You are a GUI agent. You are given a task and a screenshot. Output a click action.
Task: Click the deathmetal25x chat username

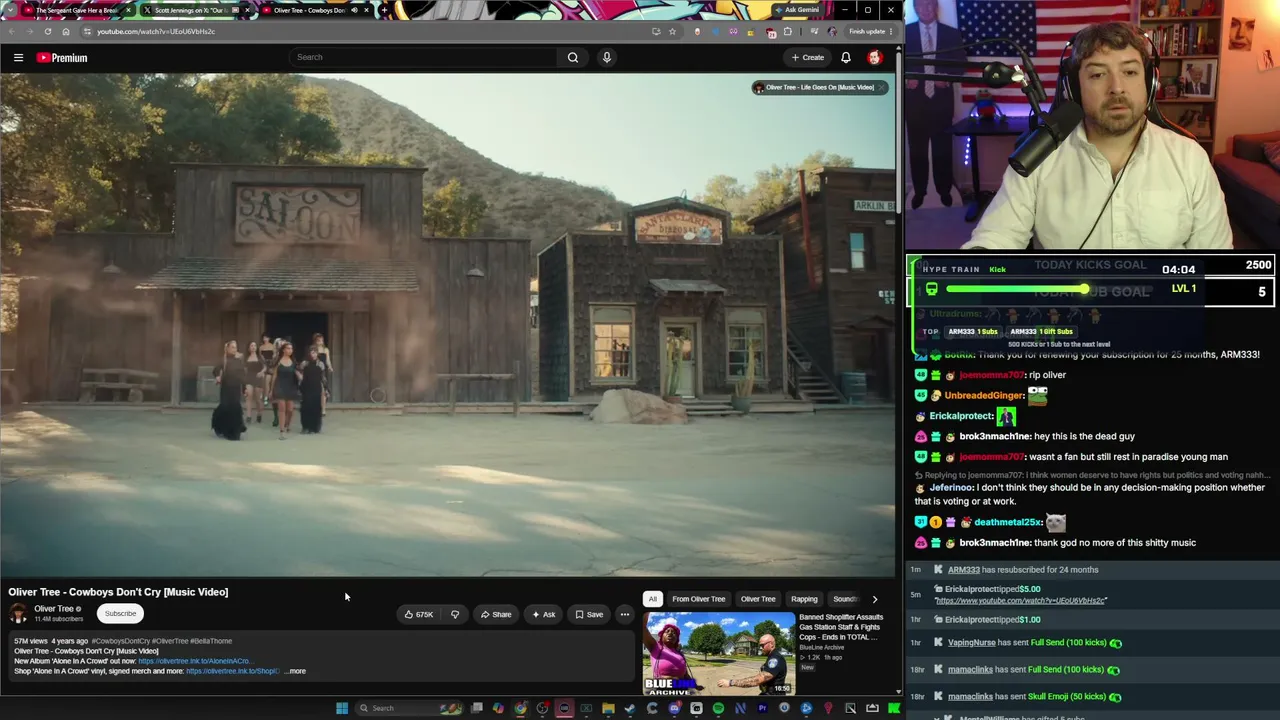coord(1008,522)
